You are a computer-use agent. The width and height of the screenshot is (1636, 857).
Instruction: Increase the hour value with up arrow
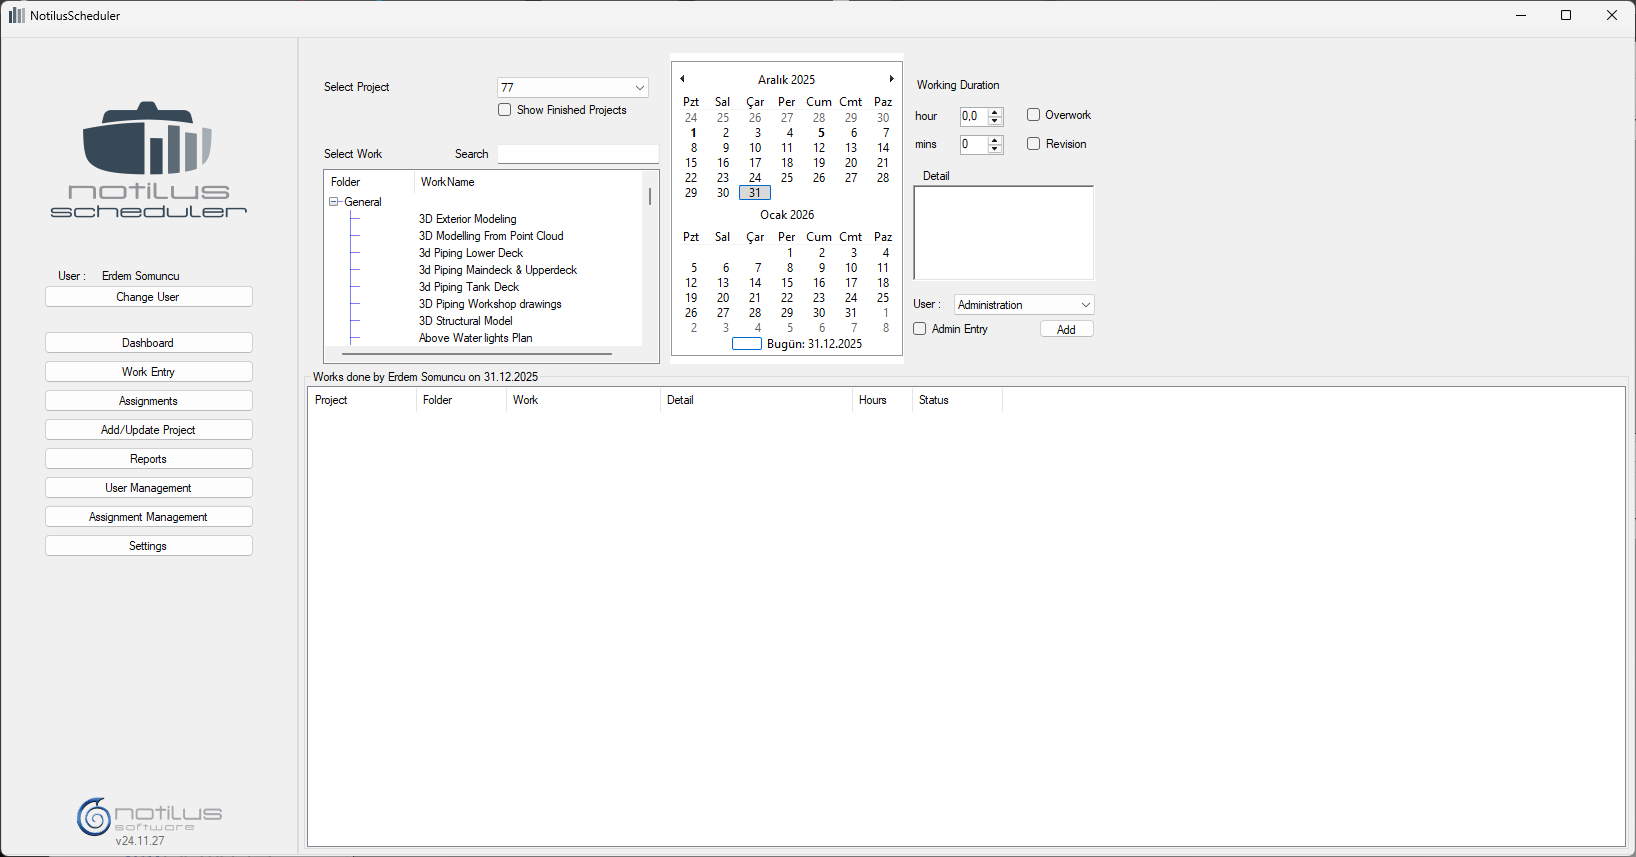(x=995, y=112)
